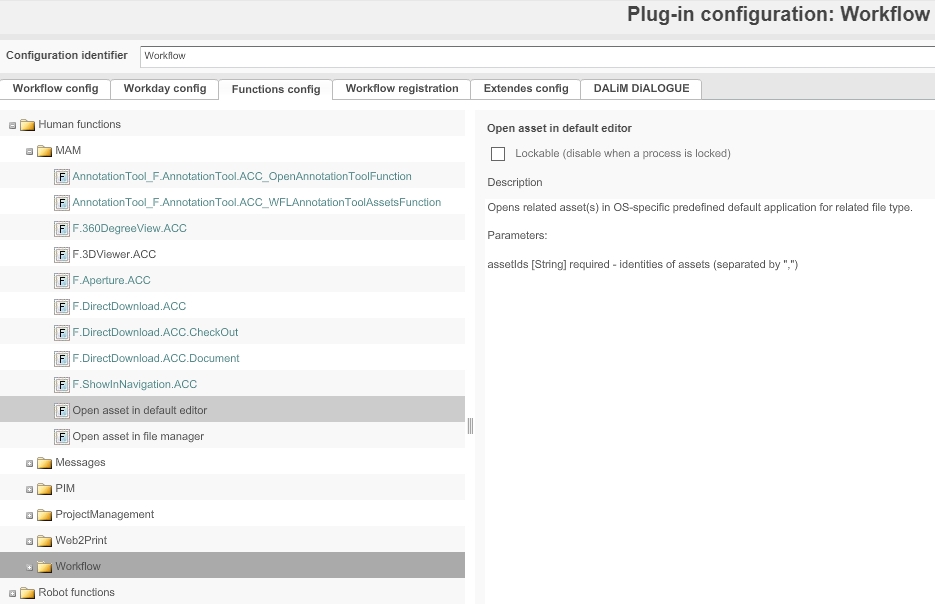
Task: Expand the Messages folder node
Action: point(30,463)
